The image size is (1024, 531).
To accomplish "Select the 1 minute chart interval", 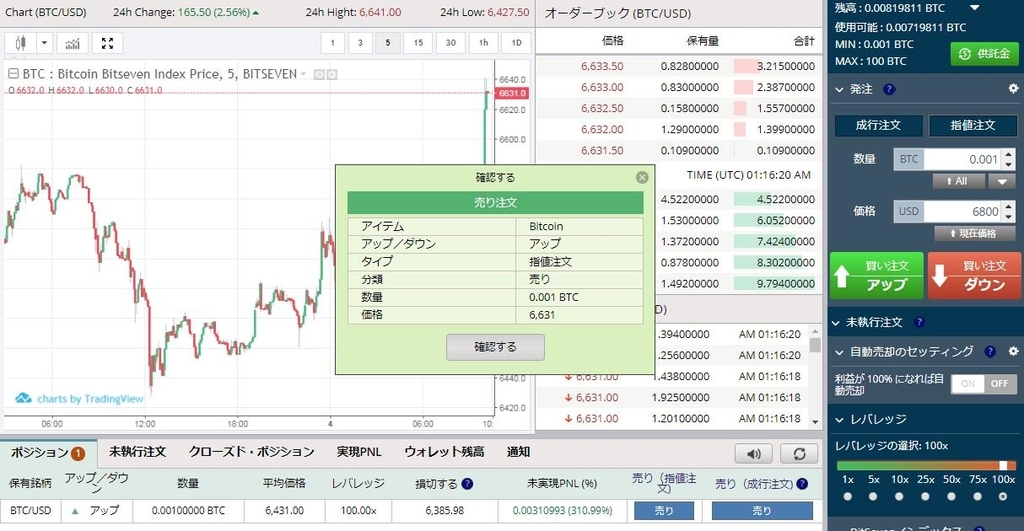I will (332, 43).
